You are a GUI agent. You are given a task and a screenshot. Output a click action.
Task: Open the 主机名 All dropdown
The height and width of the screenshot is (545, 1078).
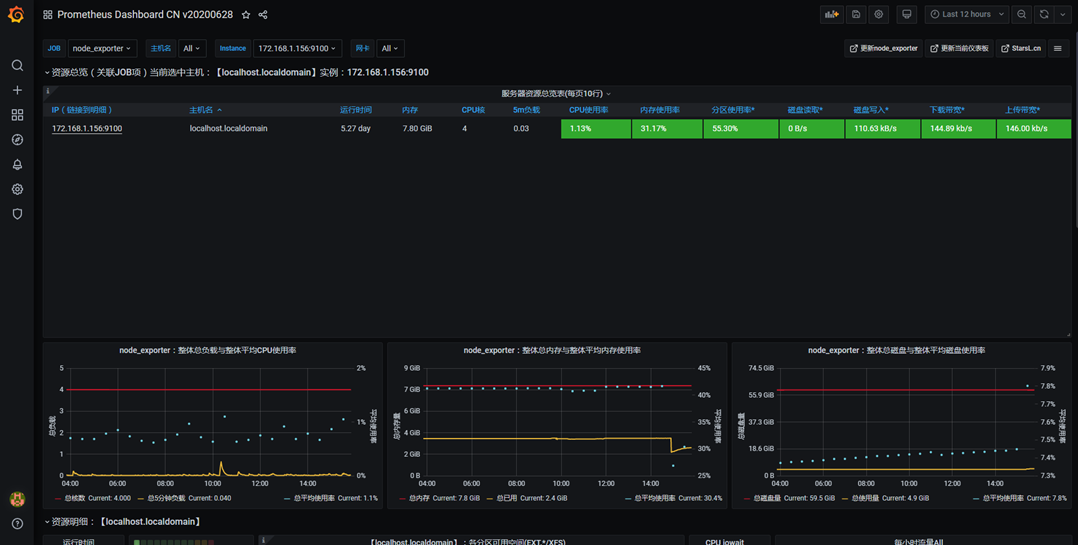[x=192, y=48]
